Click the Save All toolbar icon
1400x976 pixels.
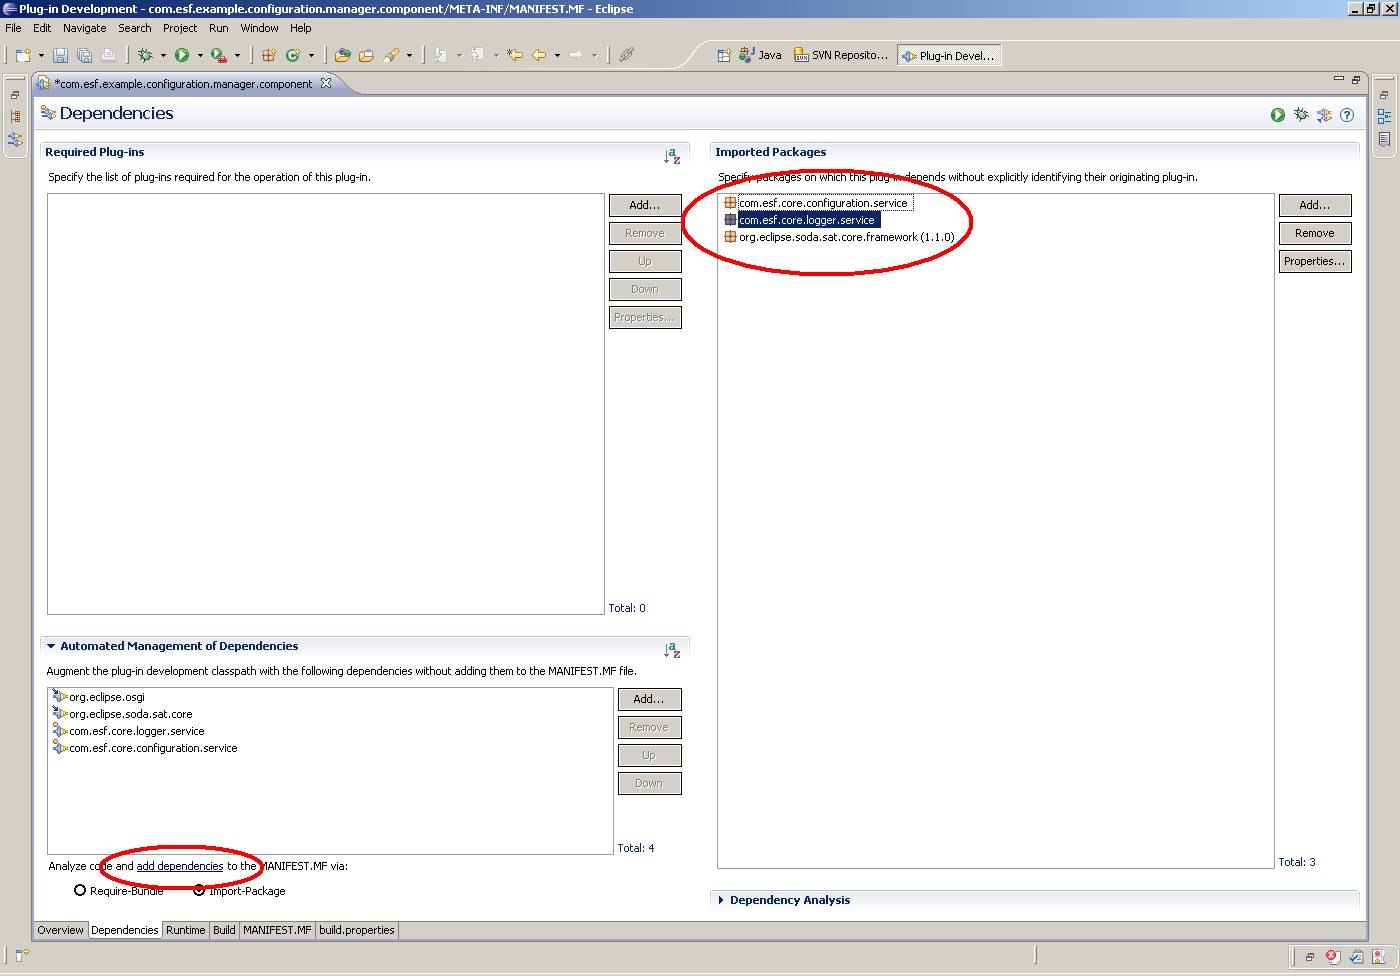click(84, 55)
